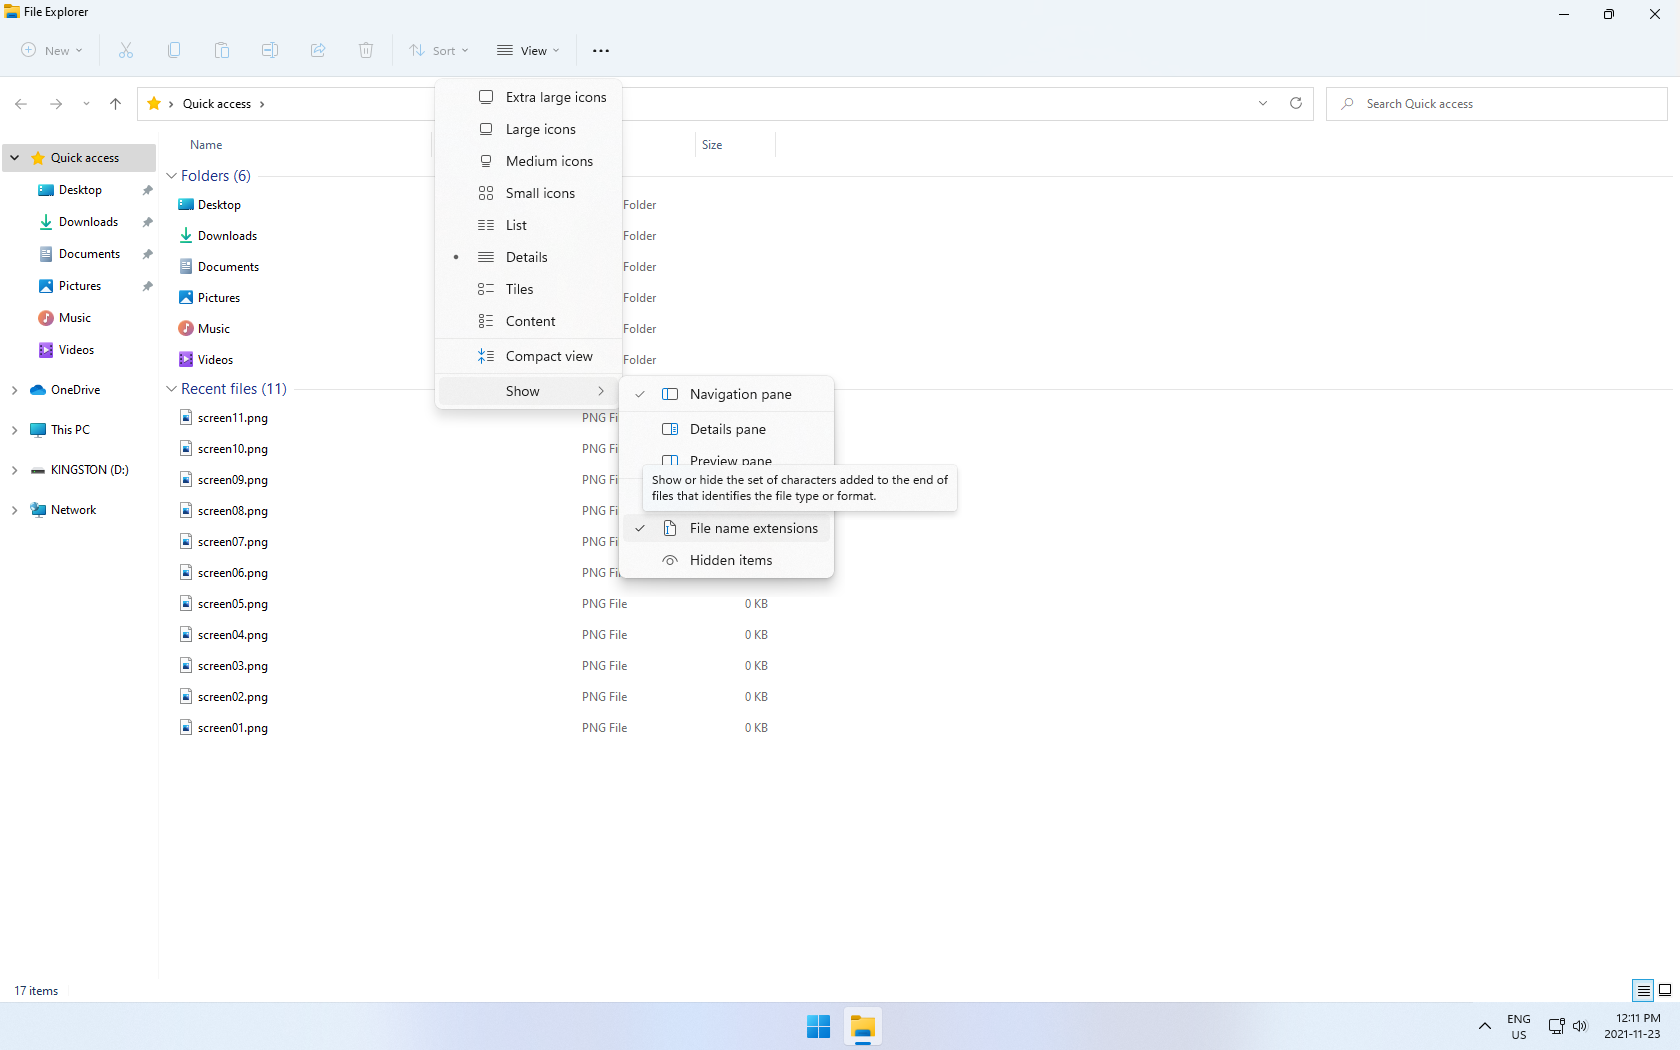Open screen05.png from recent files
This screenshot has height=1050, width=1680.
(232, 604)
